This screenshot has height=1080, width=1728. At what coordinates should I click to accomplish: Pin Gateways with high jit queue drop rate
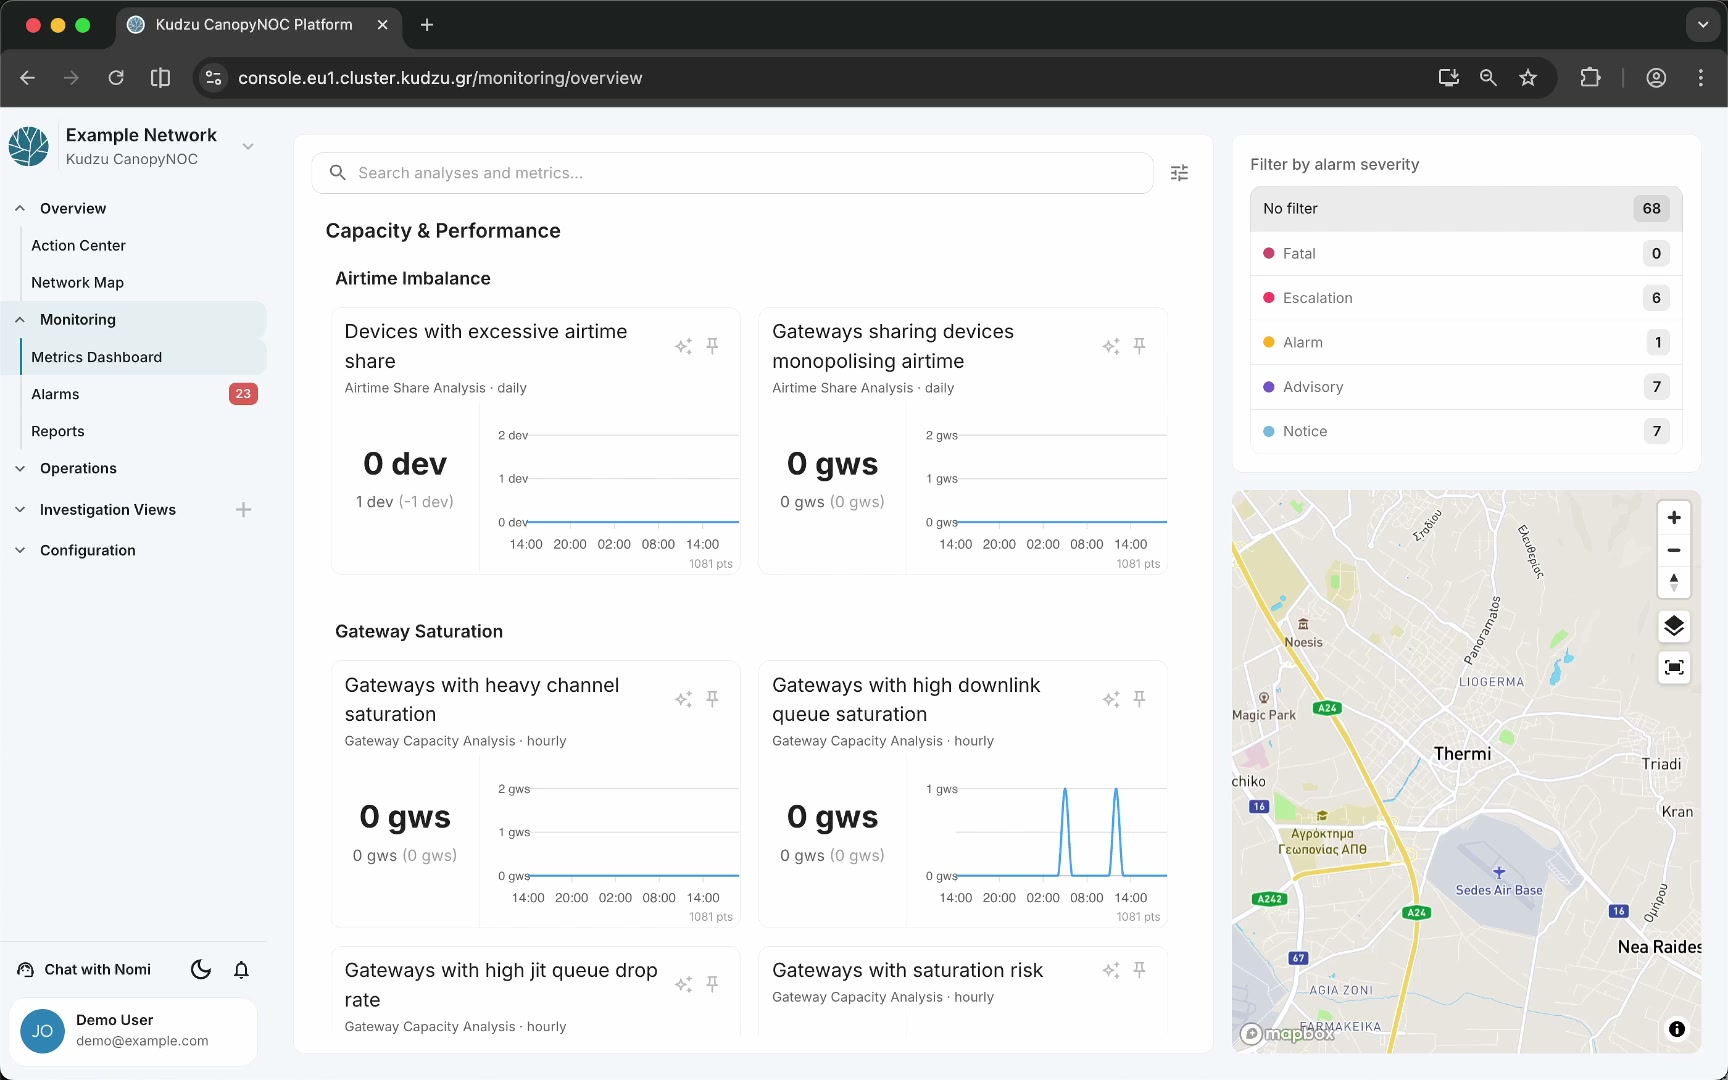[x=712, y=984]
